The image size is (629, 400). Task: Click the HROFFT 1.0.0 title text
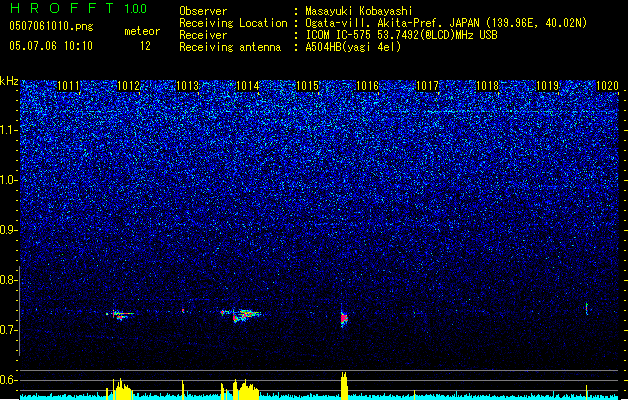point(78,8)
